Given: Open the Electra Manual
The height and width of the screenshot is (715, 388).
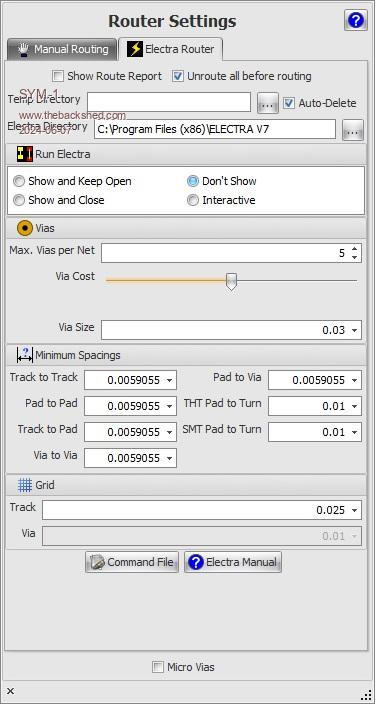Looking at the screenshot, I should click(x=233, y=562).
